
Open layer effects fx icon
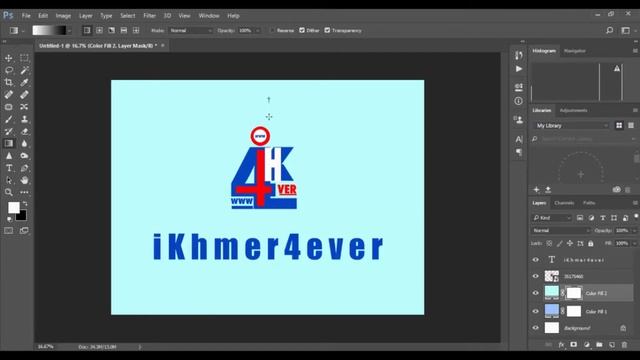click(561, 345)
